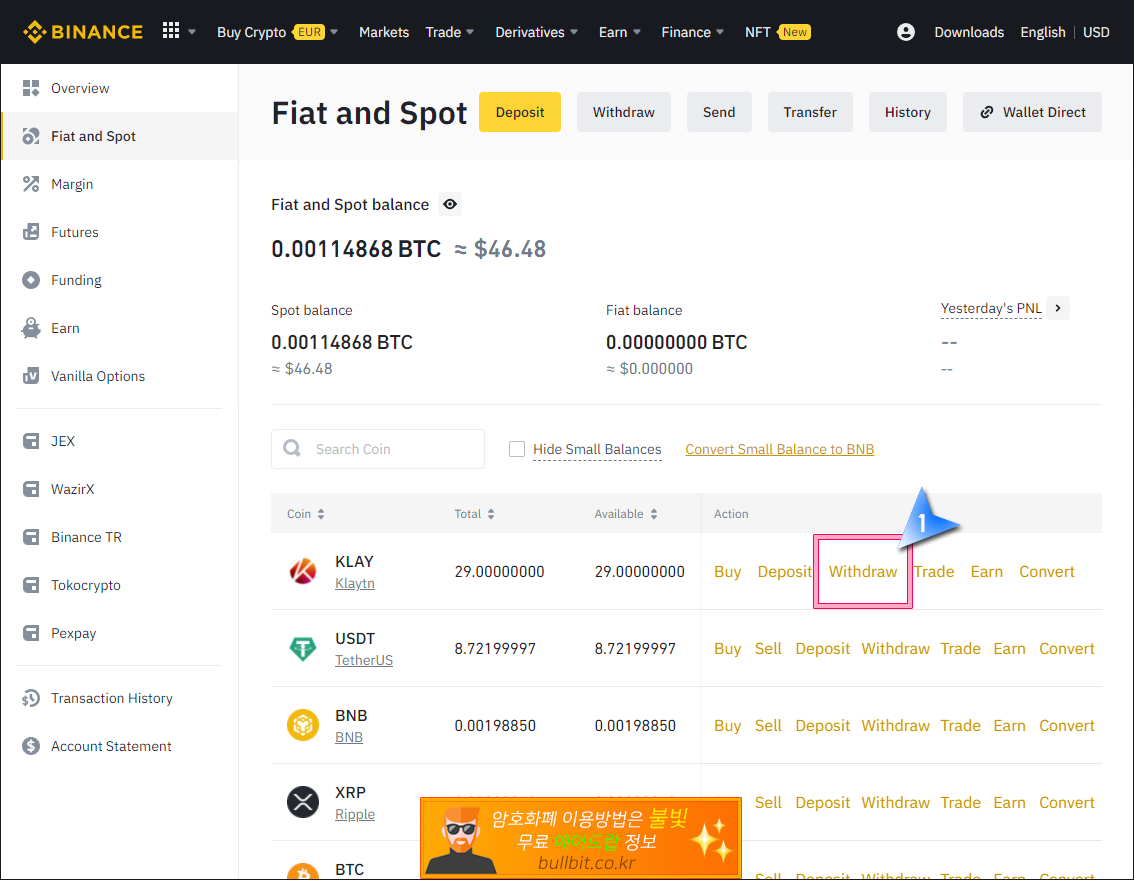The height and width of the screenshot is (880, 1134).
Task: Change currency from USD
Action: [x=1096, y=32]
